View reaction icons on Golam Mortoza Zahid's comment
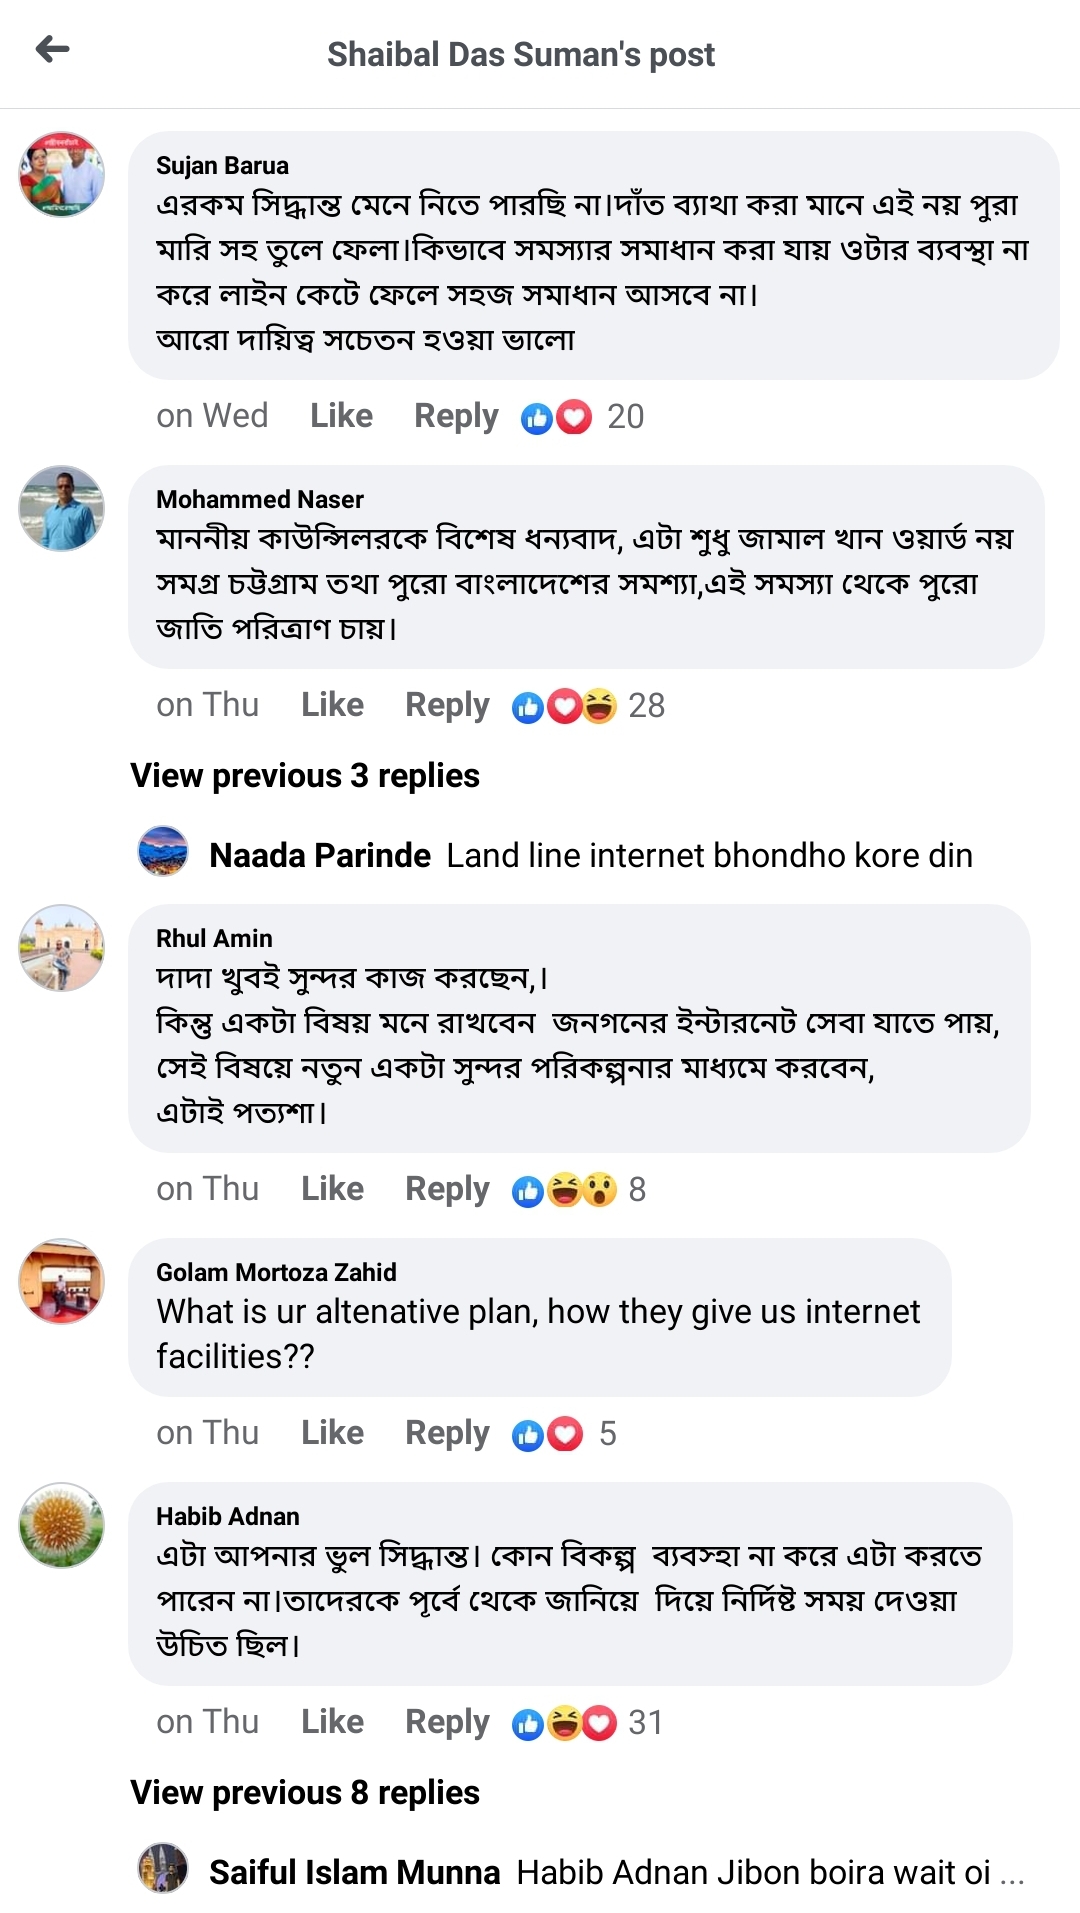 pos(547,1434)
